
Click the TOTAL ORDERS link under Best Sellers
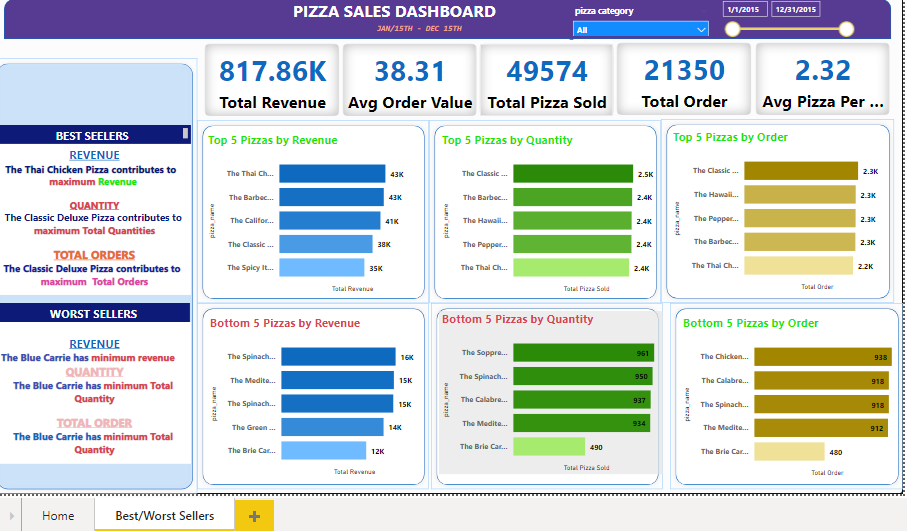pyautogui.click(x=94, y=255)
